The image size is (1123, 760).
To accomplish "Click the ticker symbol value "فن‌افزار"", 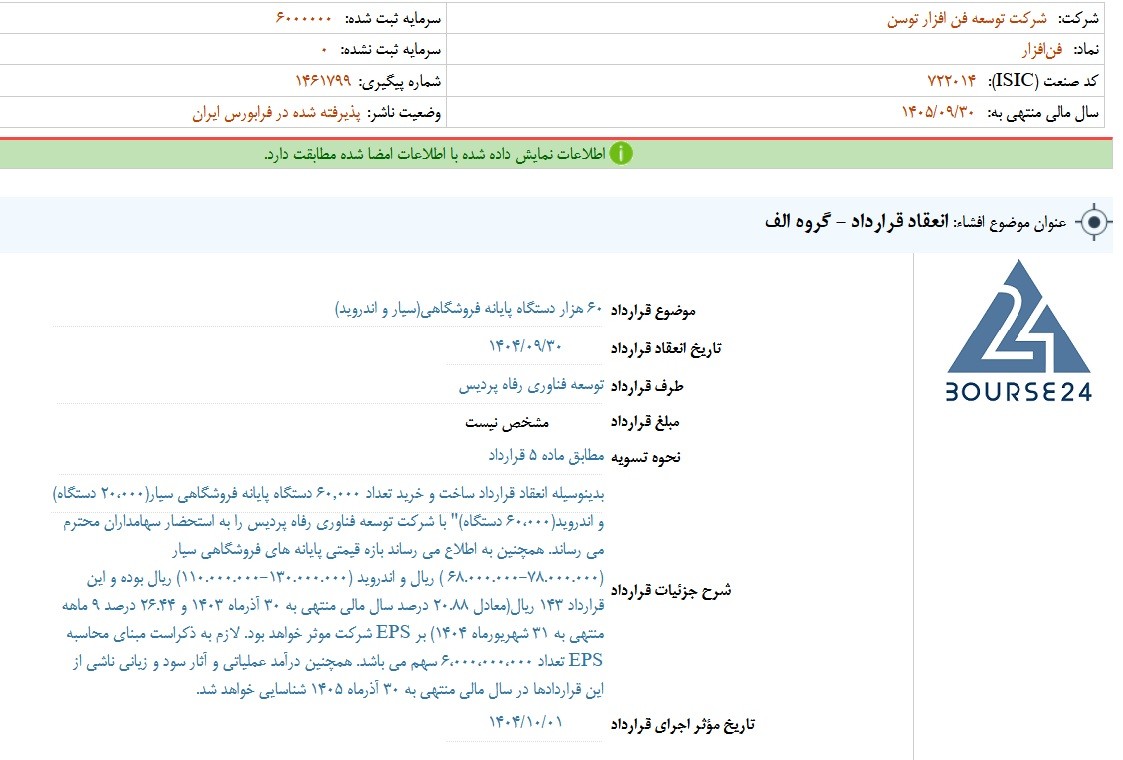I will [1042, 49].
